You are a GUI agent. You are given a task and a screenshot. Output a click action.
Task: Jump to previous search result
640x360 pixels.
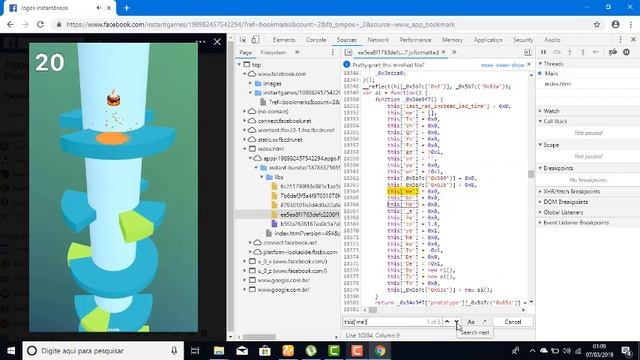click(447, 322)
